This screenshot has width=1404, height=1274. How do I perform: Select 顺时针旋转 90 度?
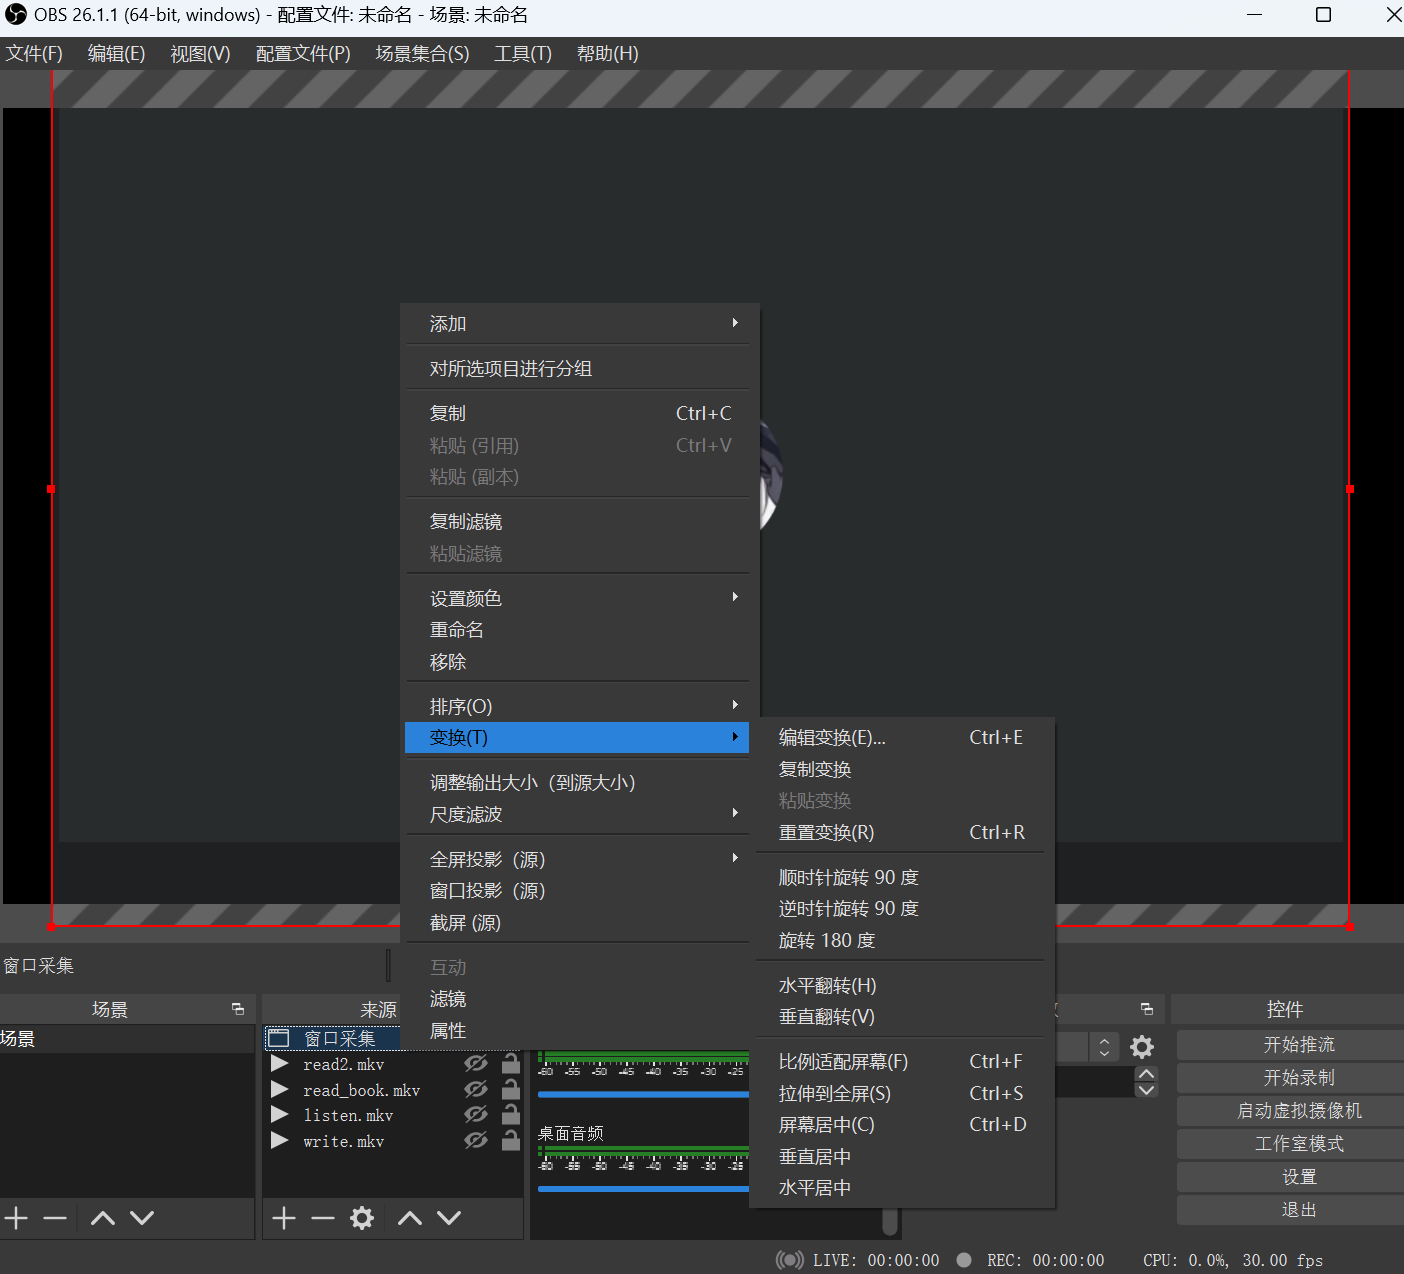click(x=901, y=877)
